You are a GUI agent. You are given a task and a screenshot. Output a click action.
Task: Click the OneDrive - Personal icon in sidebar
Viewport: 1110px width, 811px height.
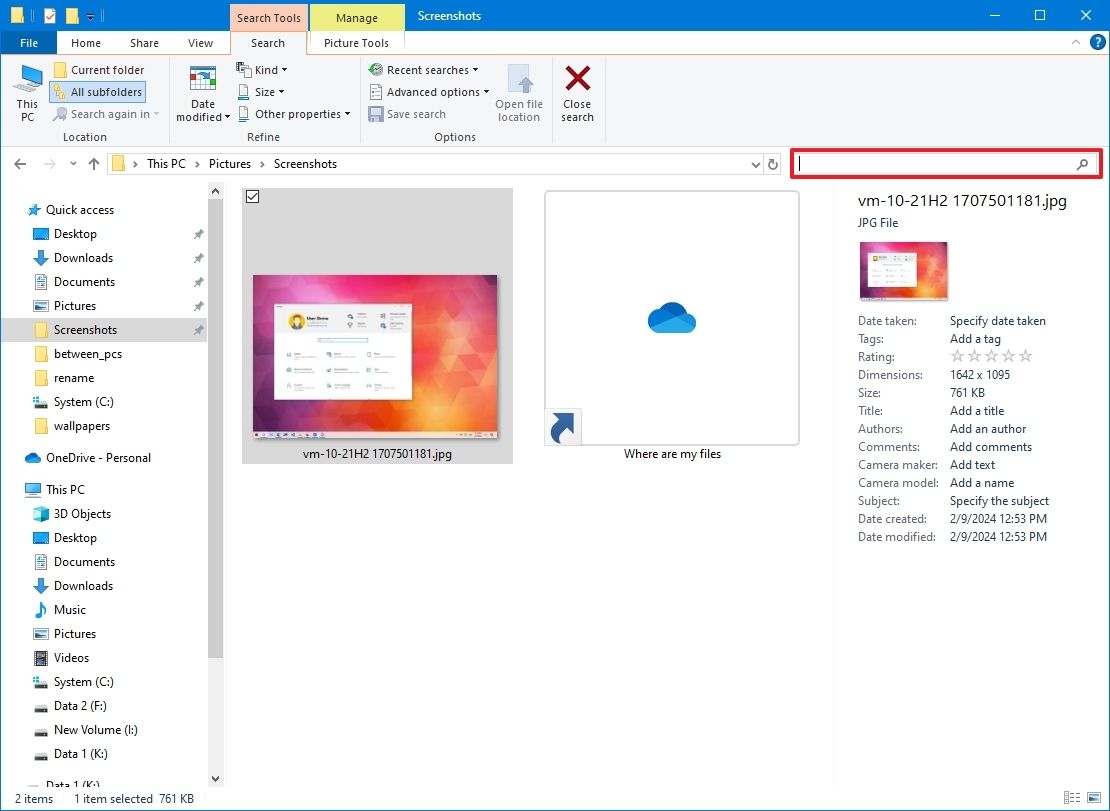pos(31,457)
